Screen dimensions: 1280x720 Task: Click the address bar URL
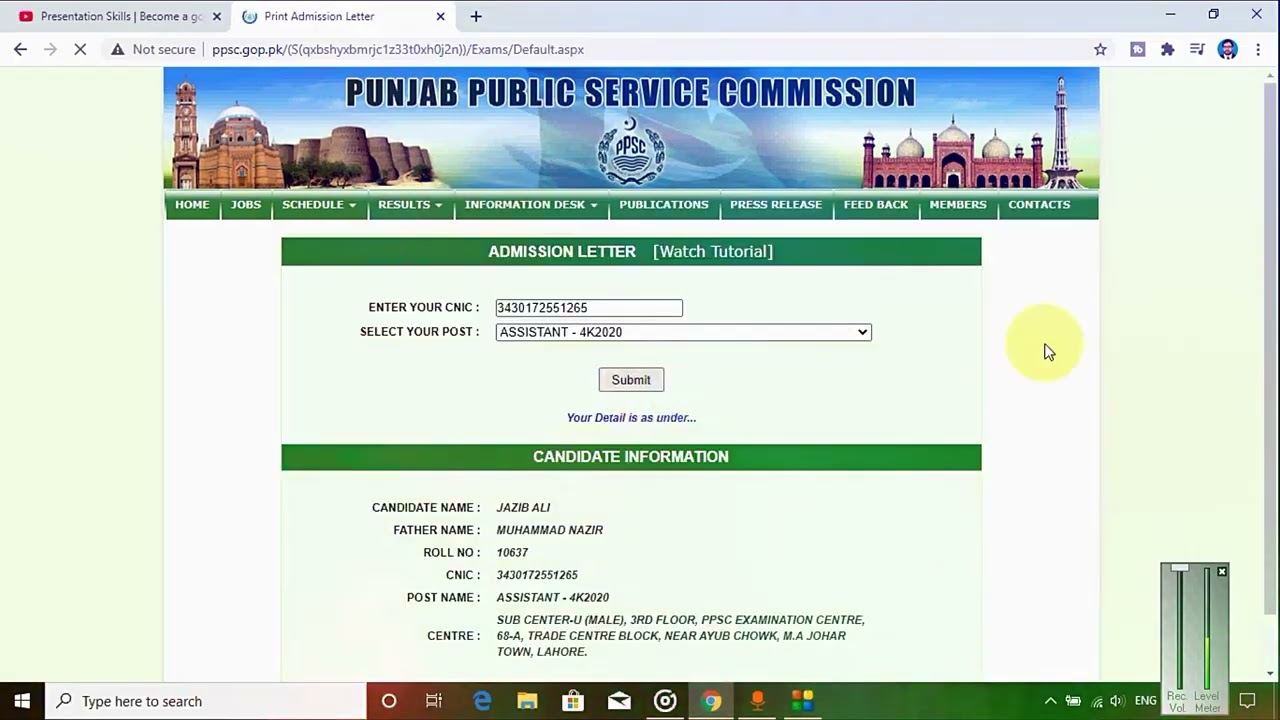coord(398,49)
